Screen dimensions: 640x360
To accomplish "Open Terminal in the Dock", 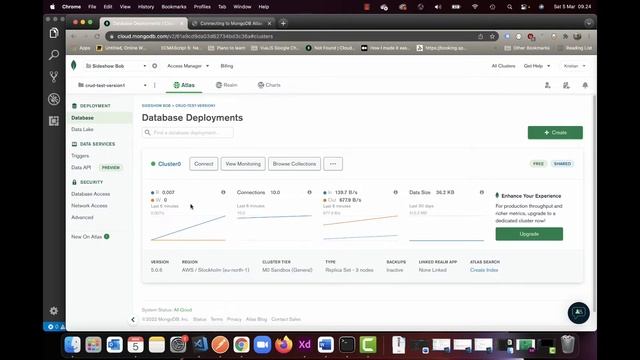I will pos(347,345).
